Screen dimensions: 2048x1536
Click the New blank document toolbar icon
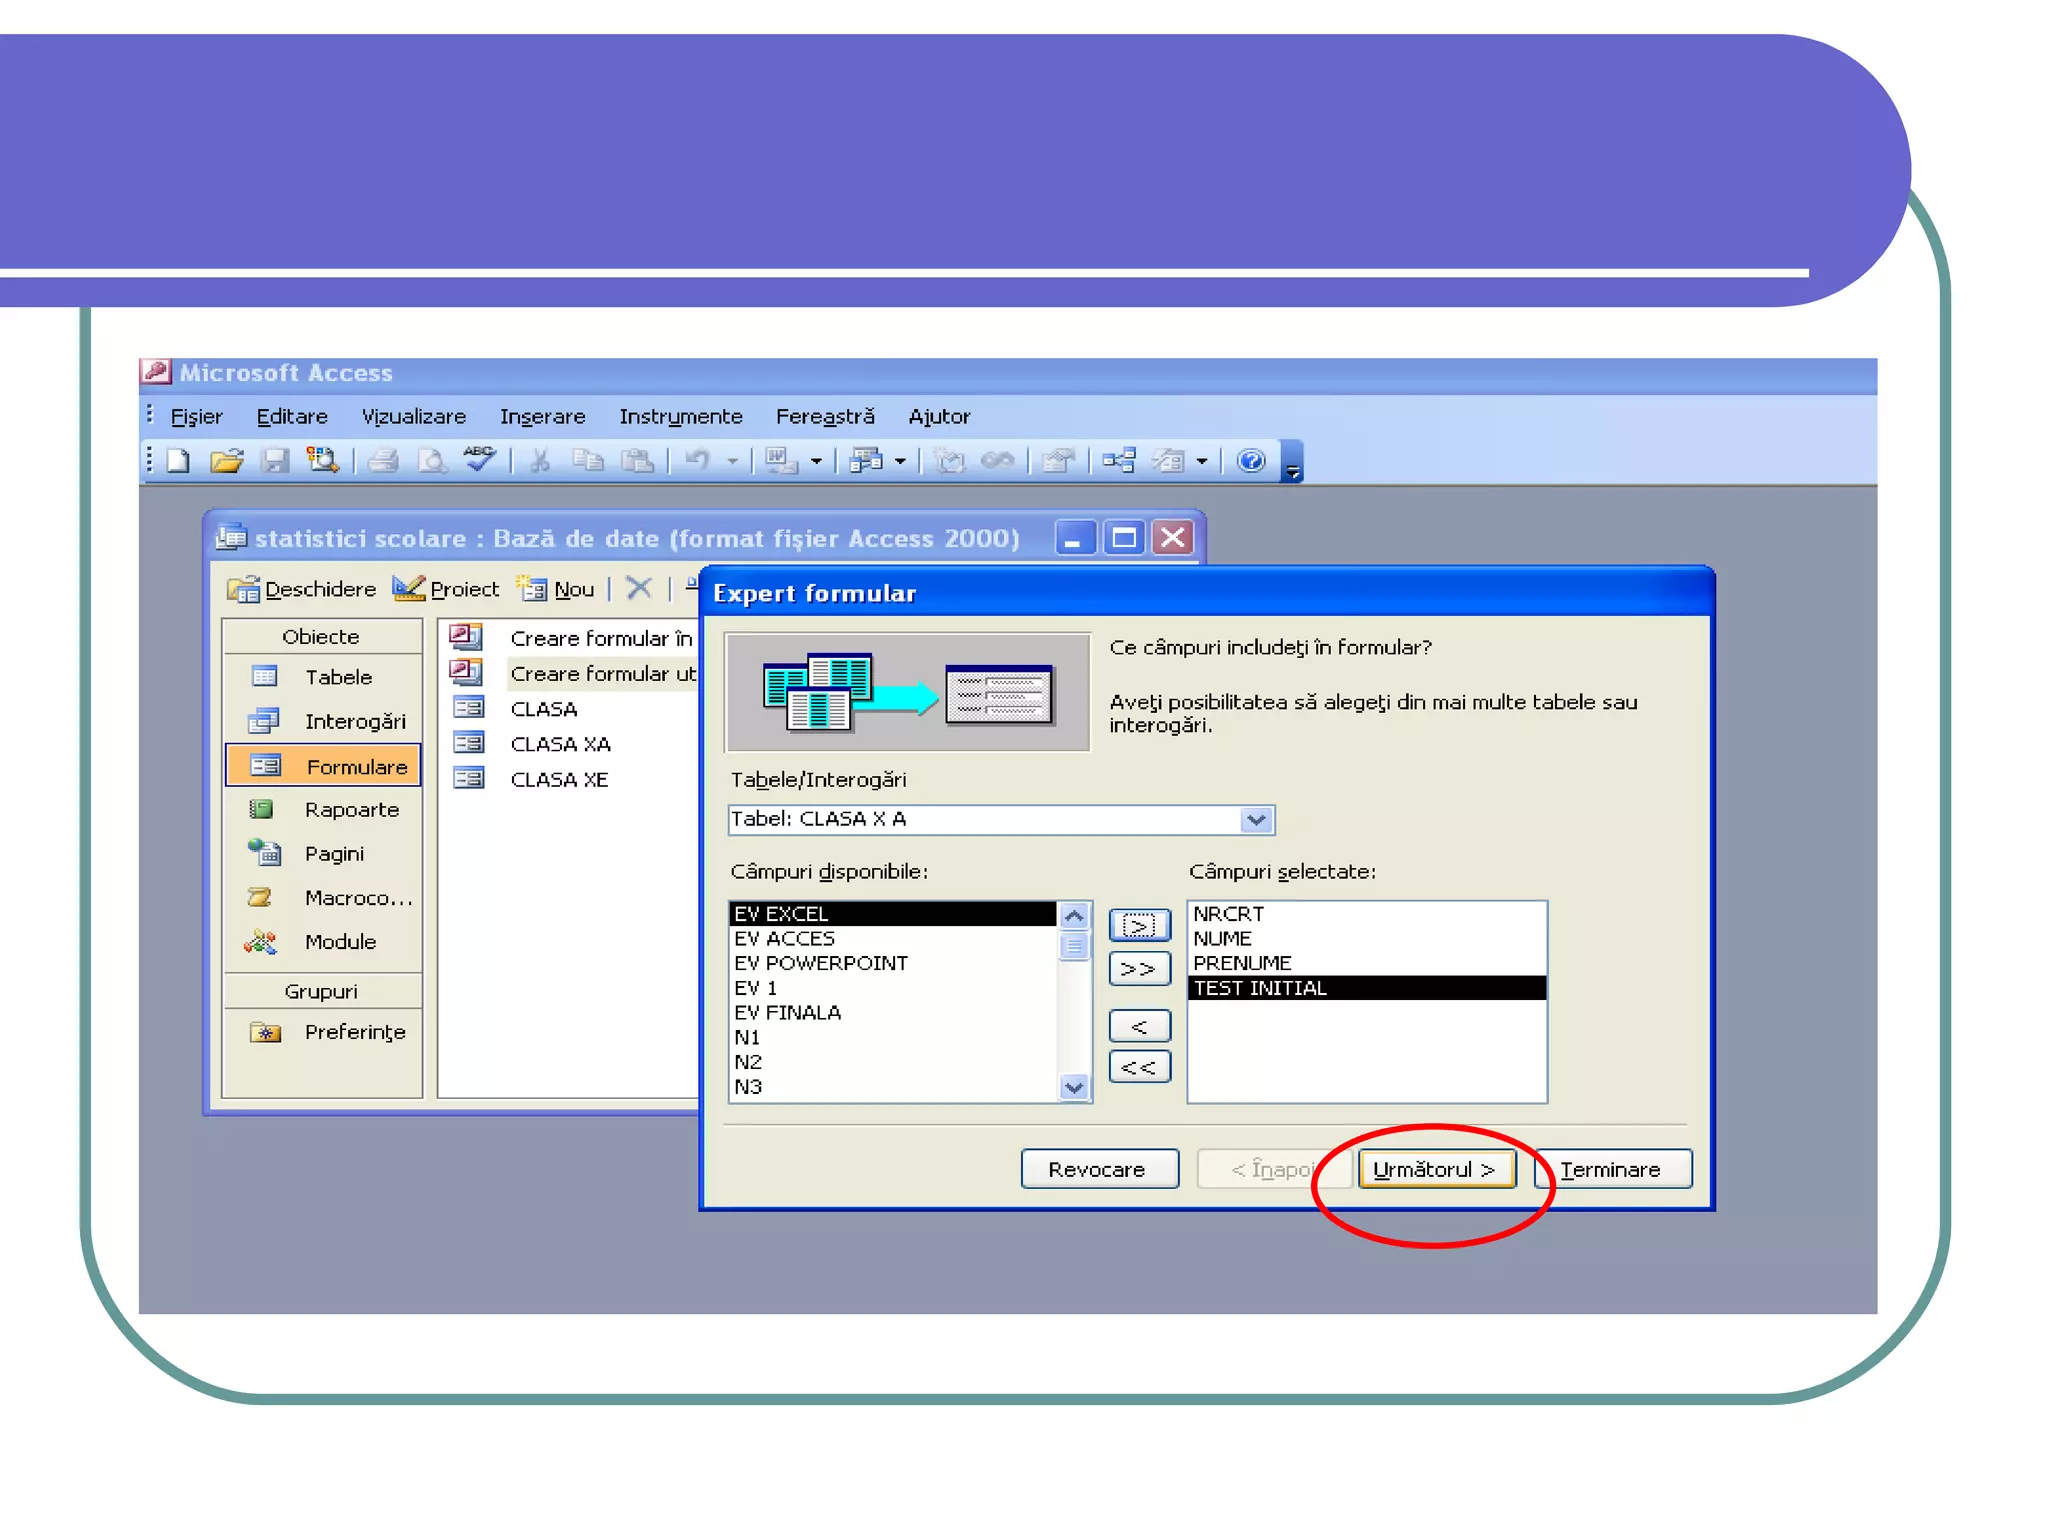178,461
